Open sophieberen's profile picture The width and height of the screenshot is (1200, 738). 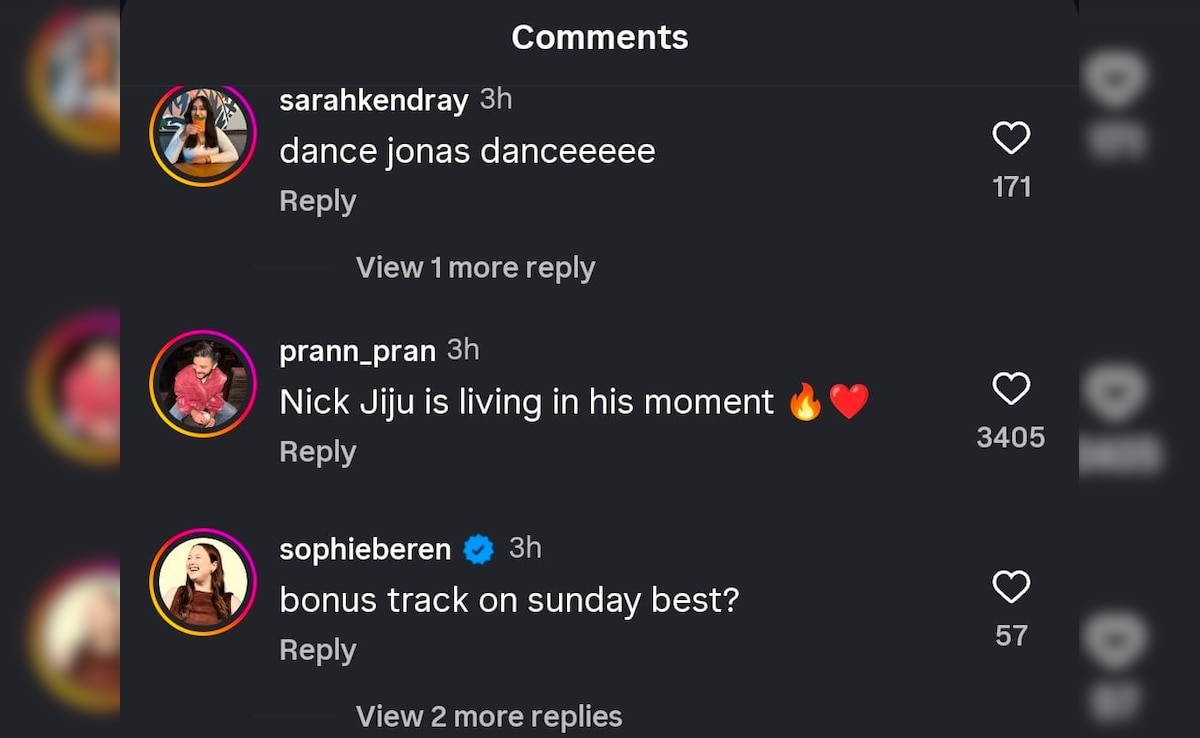tap(203, 582)
